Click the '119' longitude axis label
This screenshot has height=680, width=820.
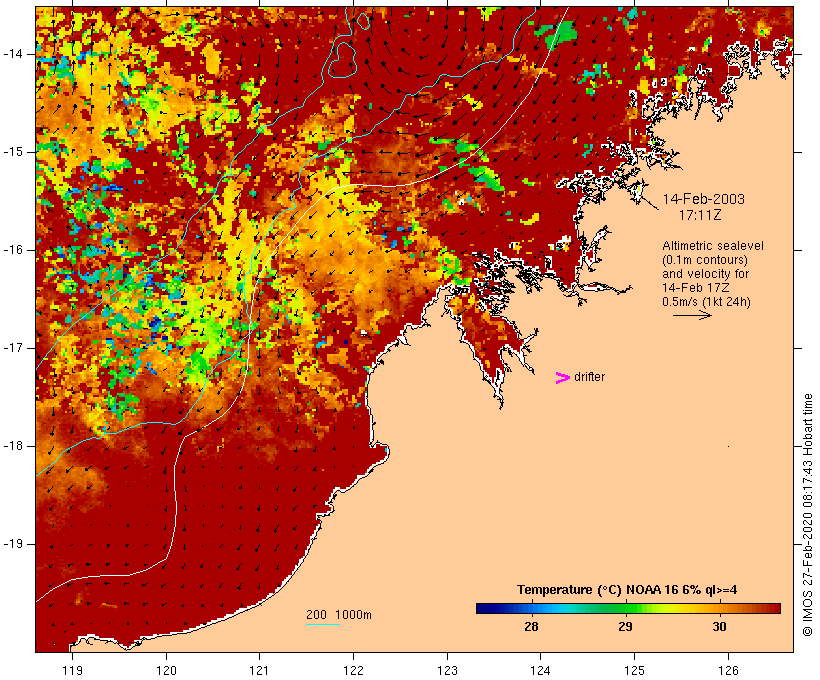[x=72, y=670]
